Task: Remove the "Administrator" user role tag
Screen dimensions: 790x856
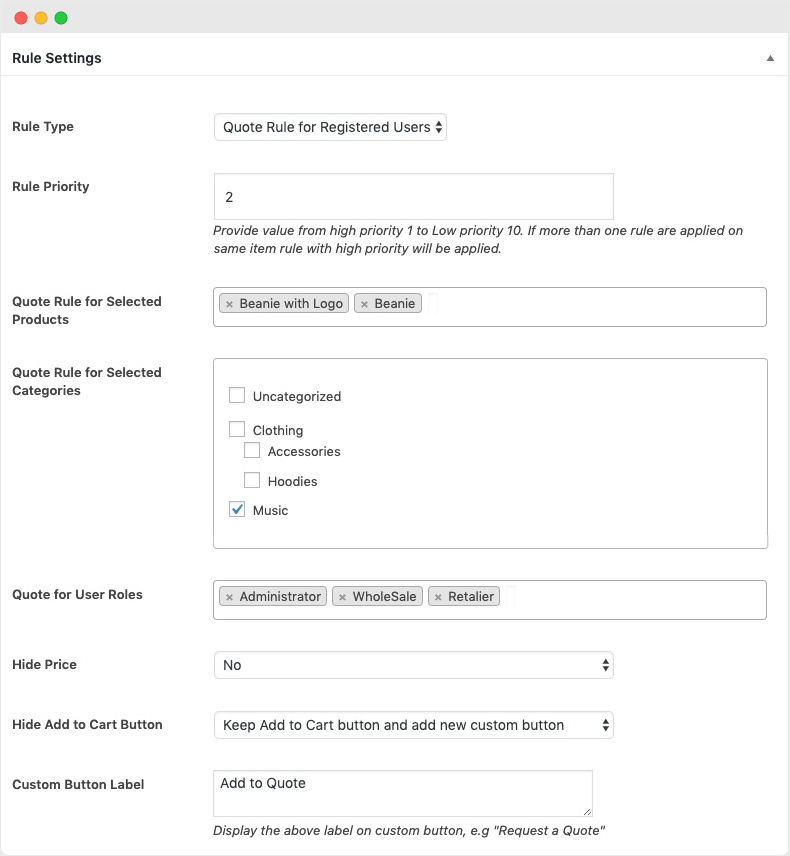Action: [229, 596]
